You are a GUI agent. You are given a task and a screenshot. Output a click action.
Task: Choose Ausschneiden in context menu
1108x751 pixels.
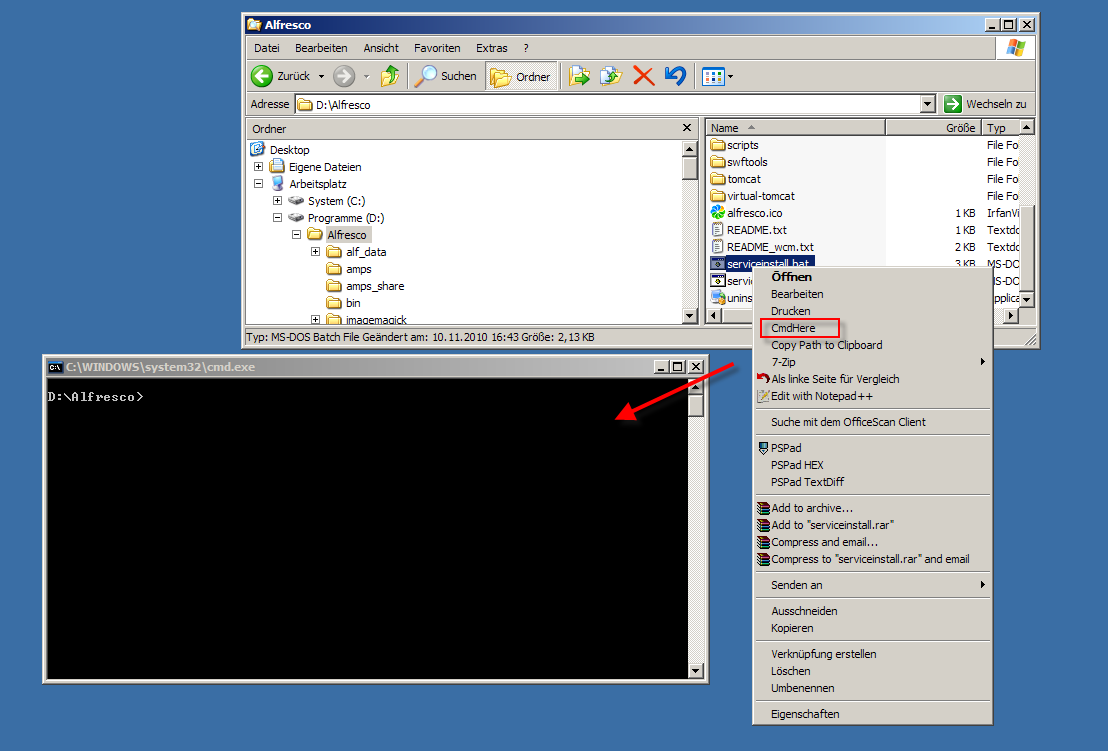pyautogui.click(x=872, y=611)
